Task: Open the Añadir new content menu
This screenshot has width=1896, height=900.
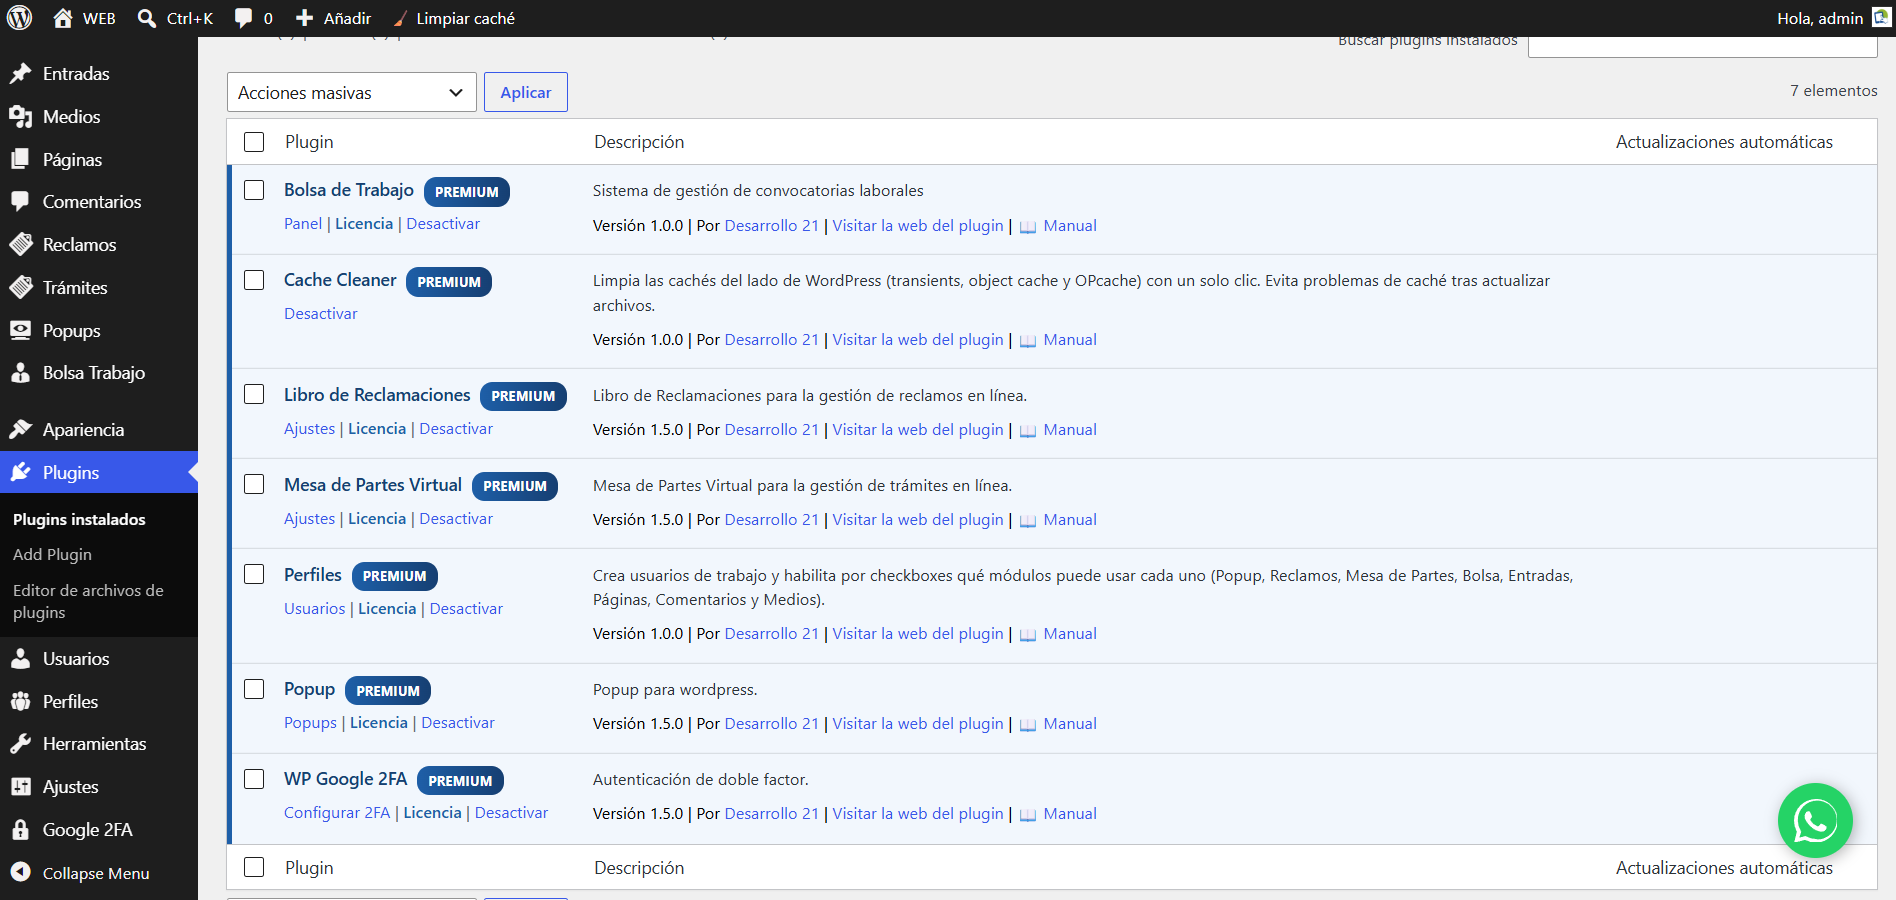Action: point(333,18)
